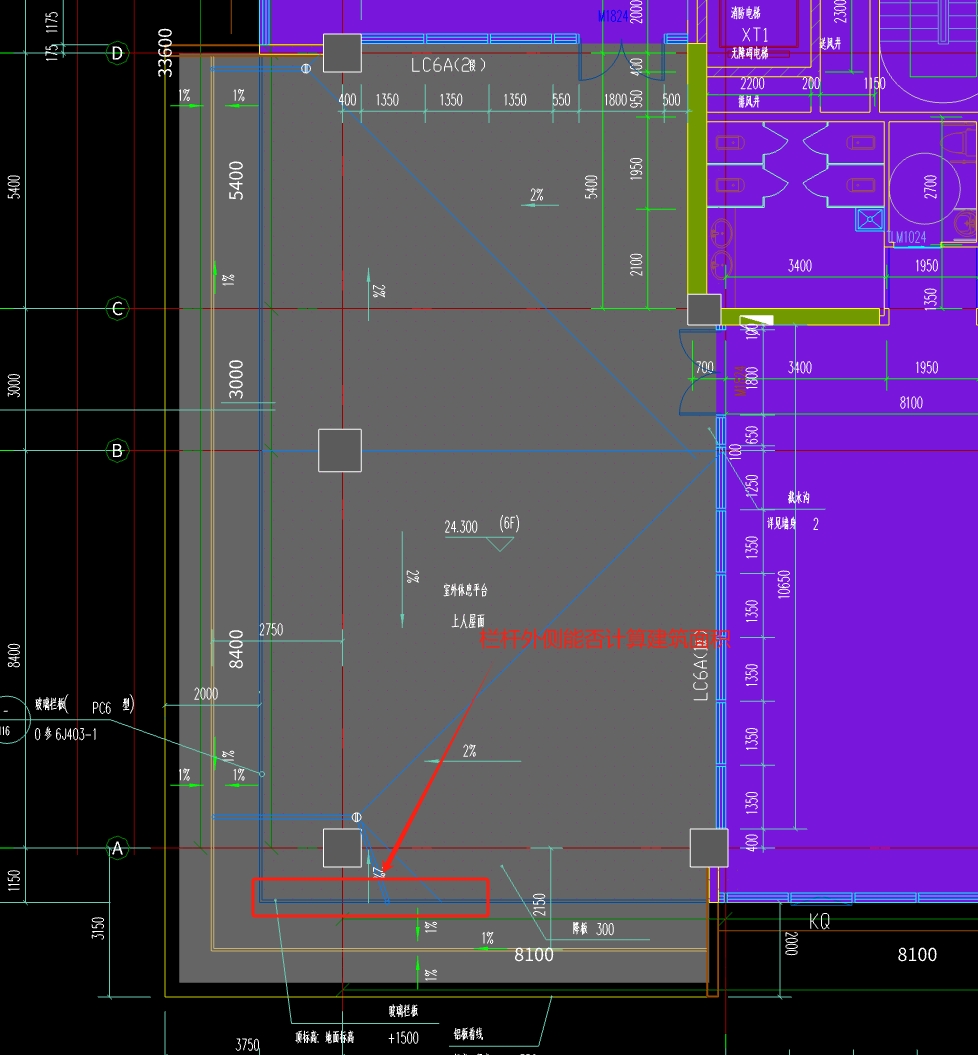
Task: Pick the floor drain symbol above axis A column
Action: [356, 817]
